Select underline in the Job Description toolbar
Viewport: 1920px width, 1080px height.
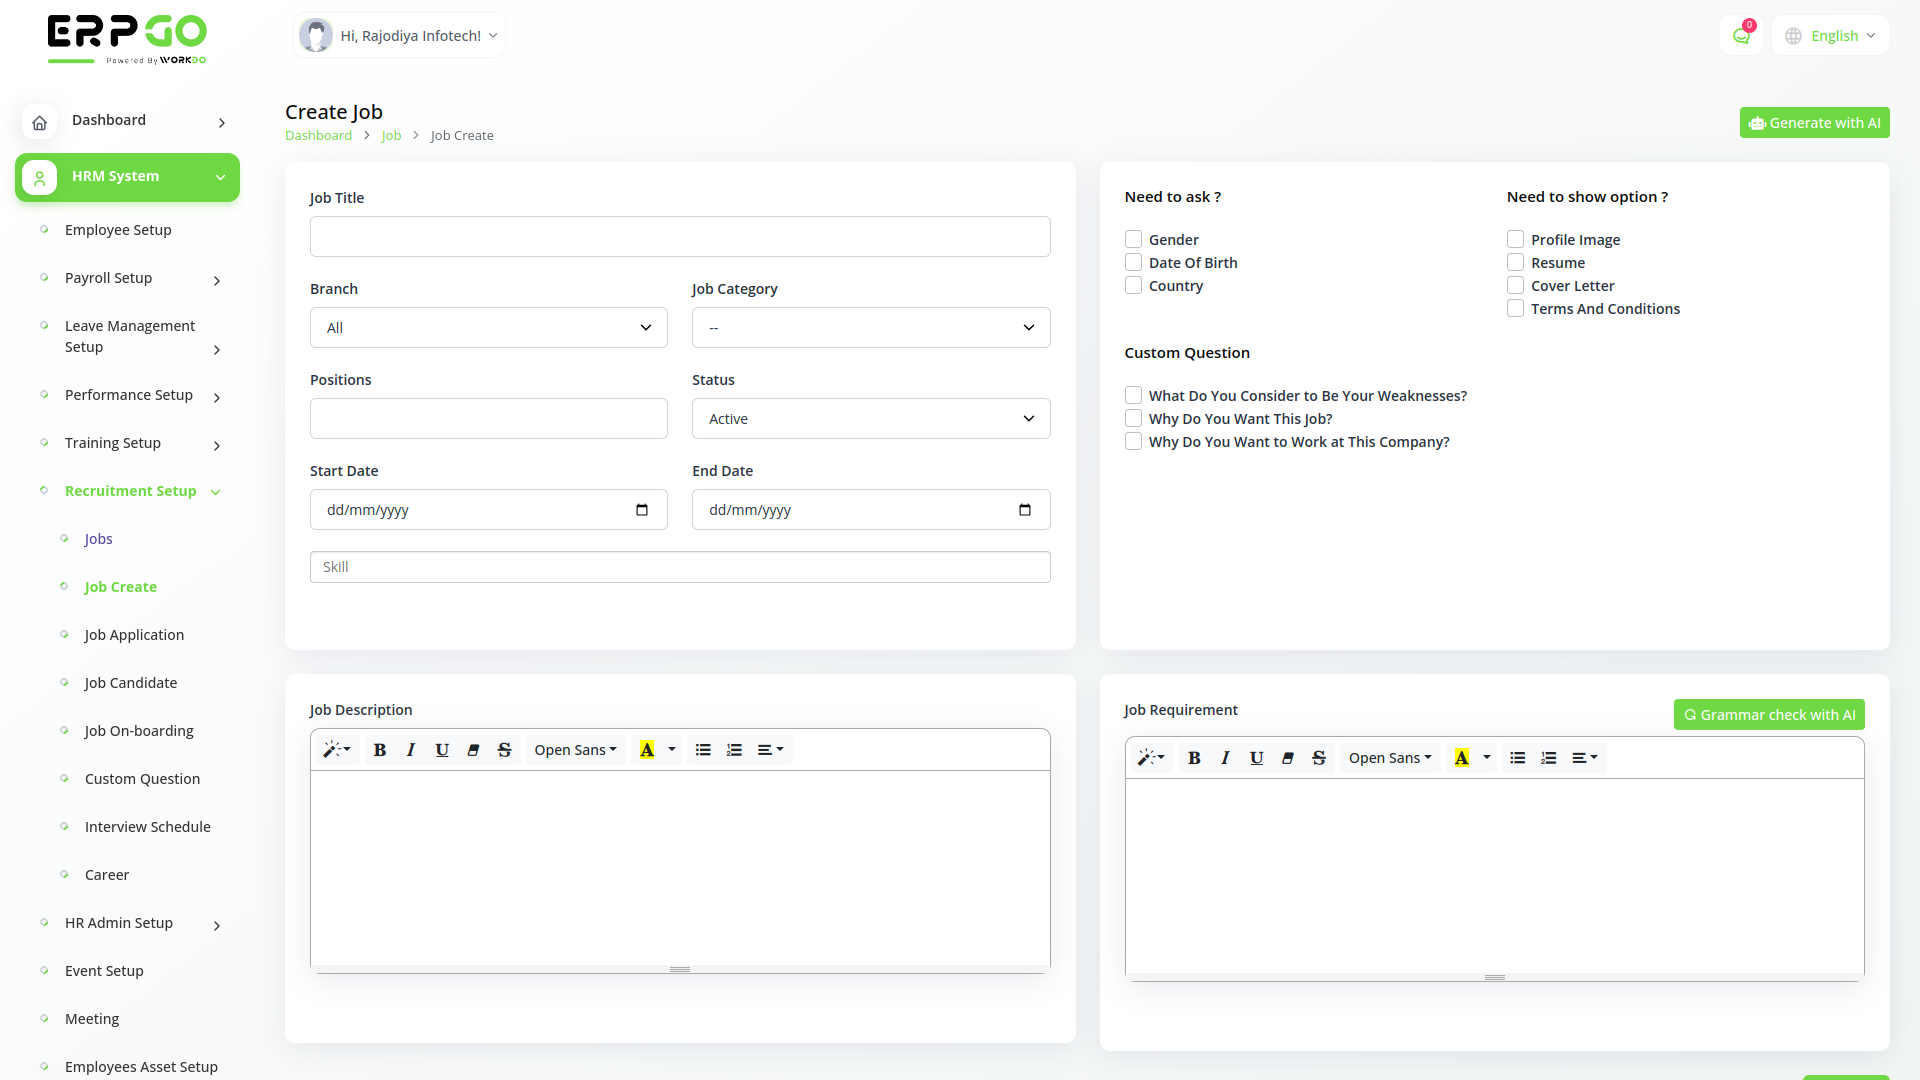pos(442,749)
